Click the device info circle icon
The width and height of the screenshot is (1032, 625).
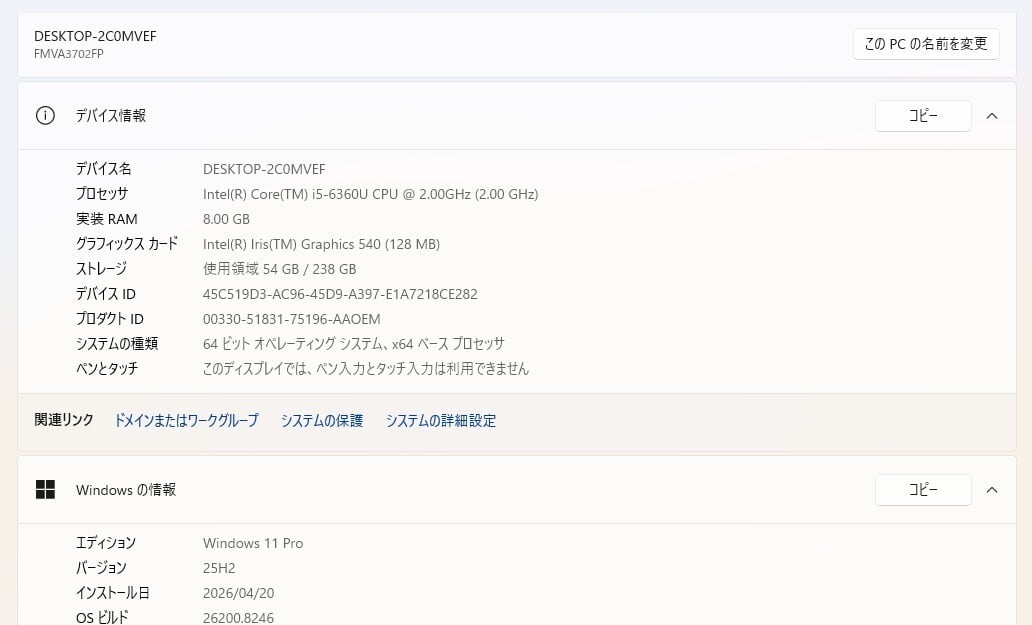click(45, 116)
